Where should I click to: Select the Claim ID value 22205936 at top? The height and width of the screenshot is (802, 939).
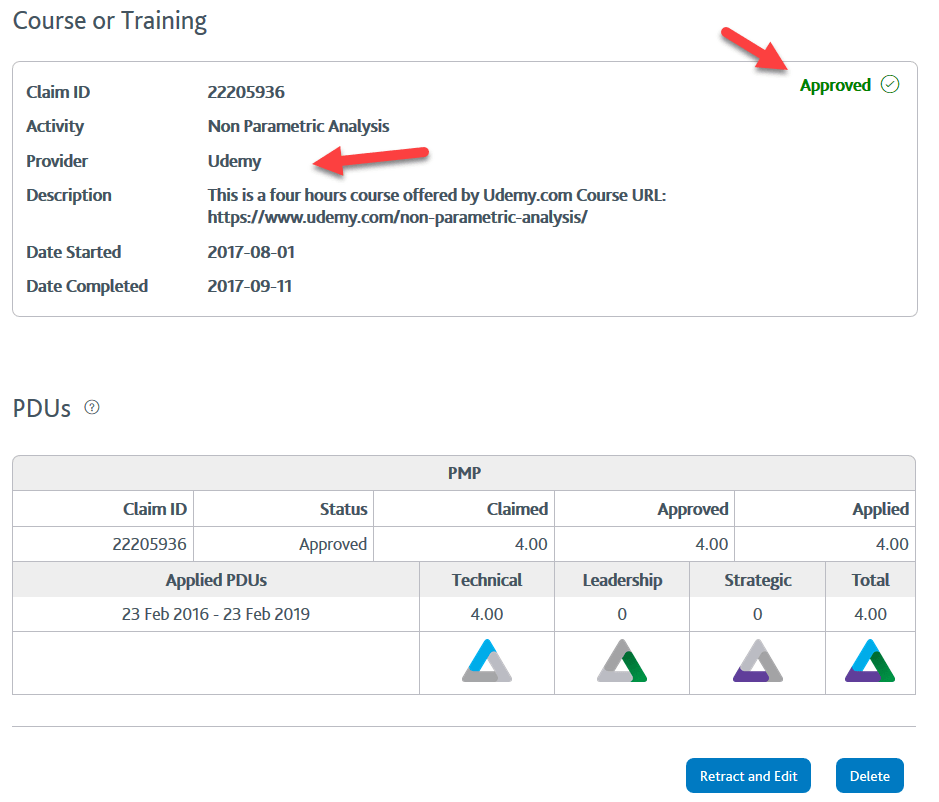click(246, 92)
